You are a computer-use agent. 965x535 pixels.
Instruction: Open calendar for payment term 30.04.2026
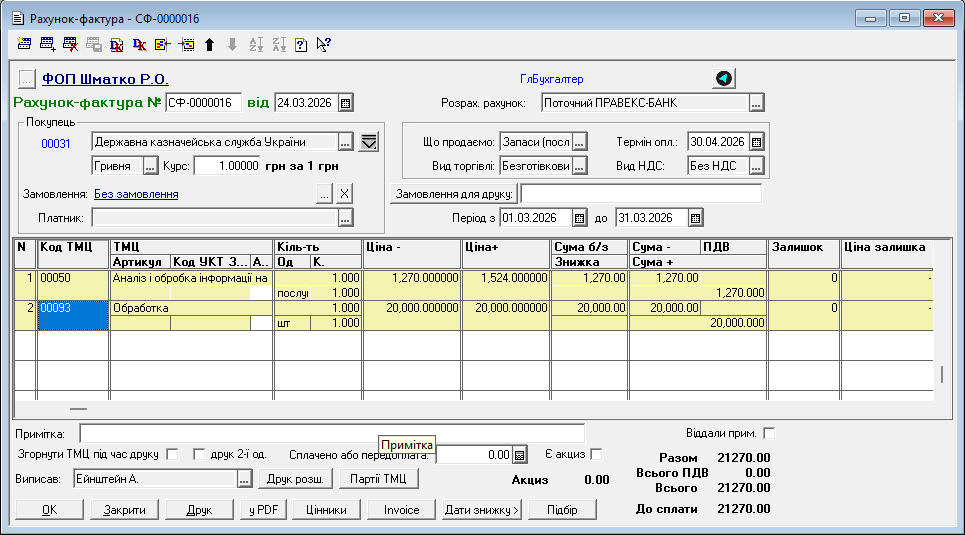coord(757,141)
